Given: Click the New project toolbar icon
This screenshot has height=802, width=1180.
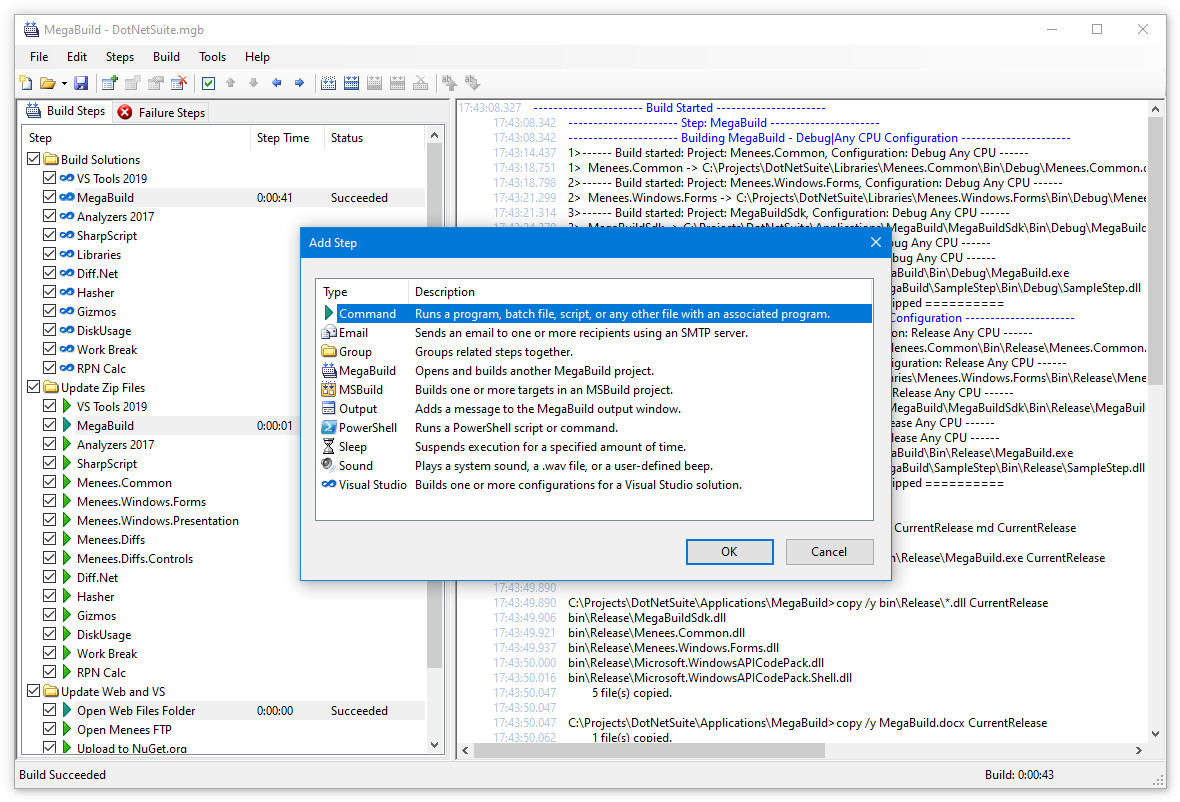Looking at the screenshot, I should pyautogui.click(x=27, y=83).
